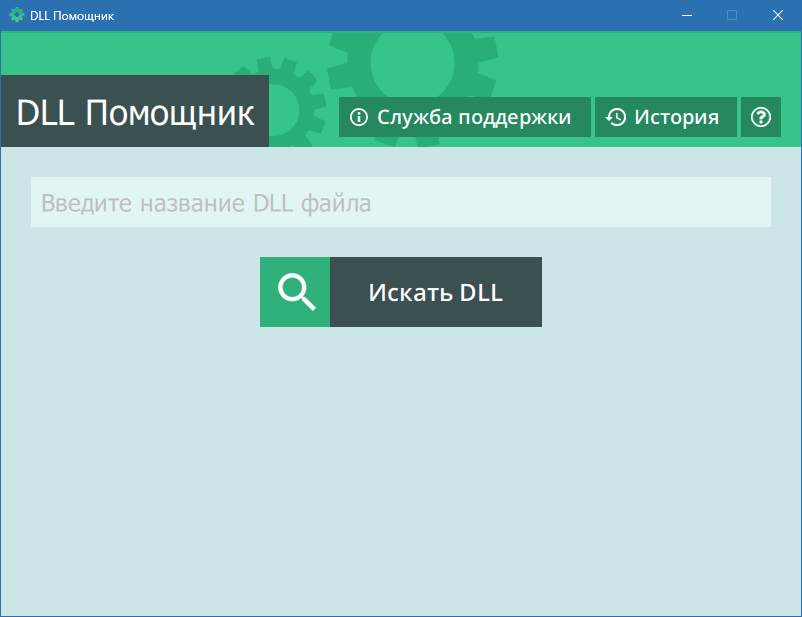The height and width of the screenshot is (617, 802).
Task: Open help via the question mark icon
Action: pyautogui.click(x=761, y=117)
